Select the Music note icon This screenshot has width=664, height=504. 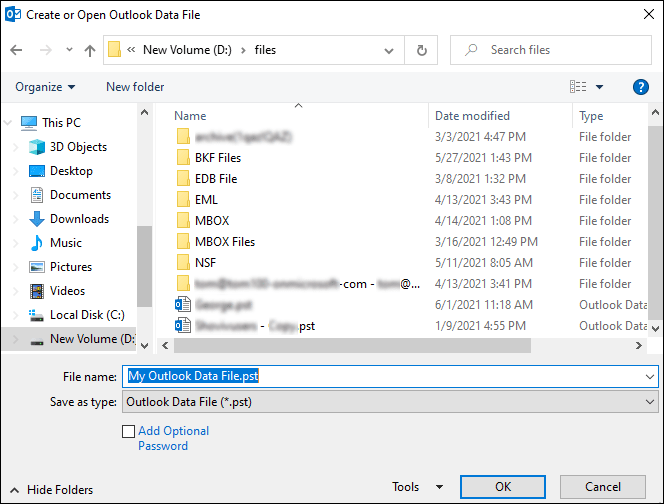coord(37,243)
